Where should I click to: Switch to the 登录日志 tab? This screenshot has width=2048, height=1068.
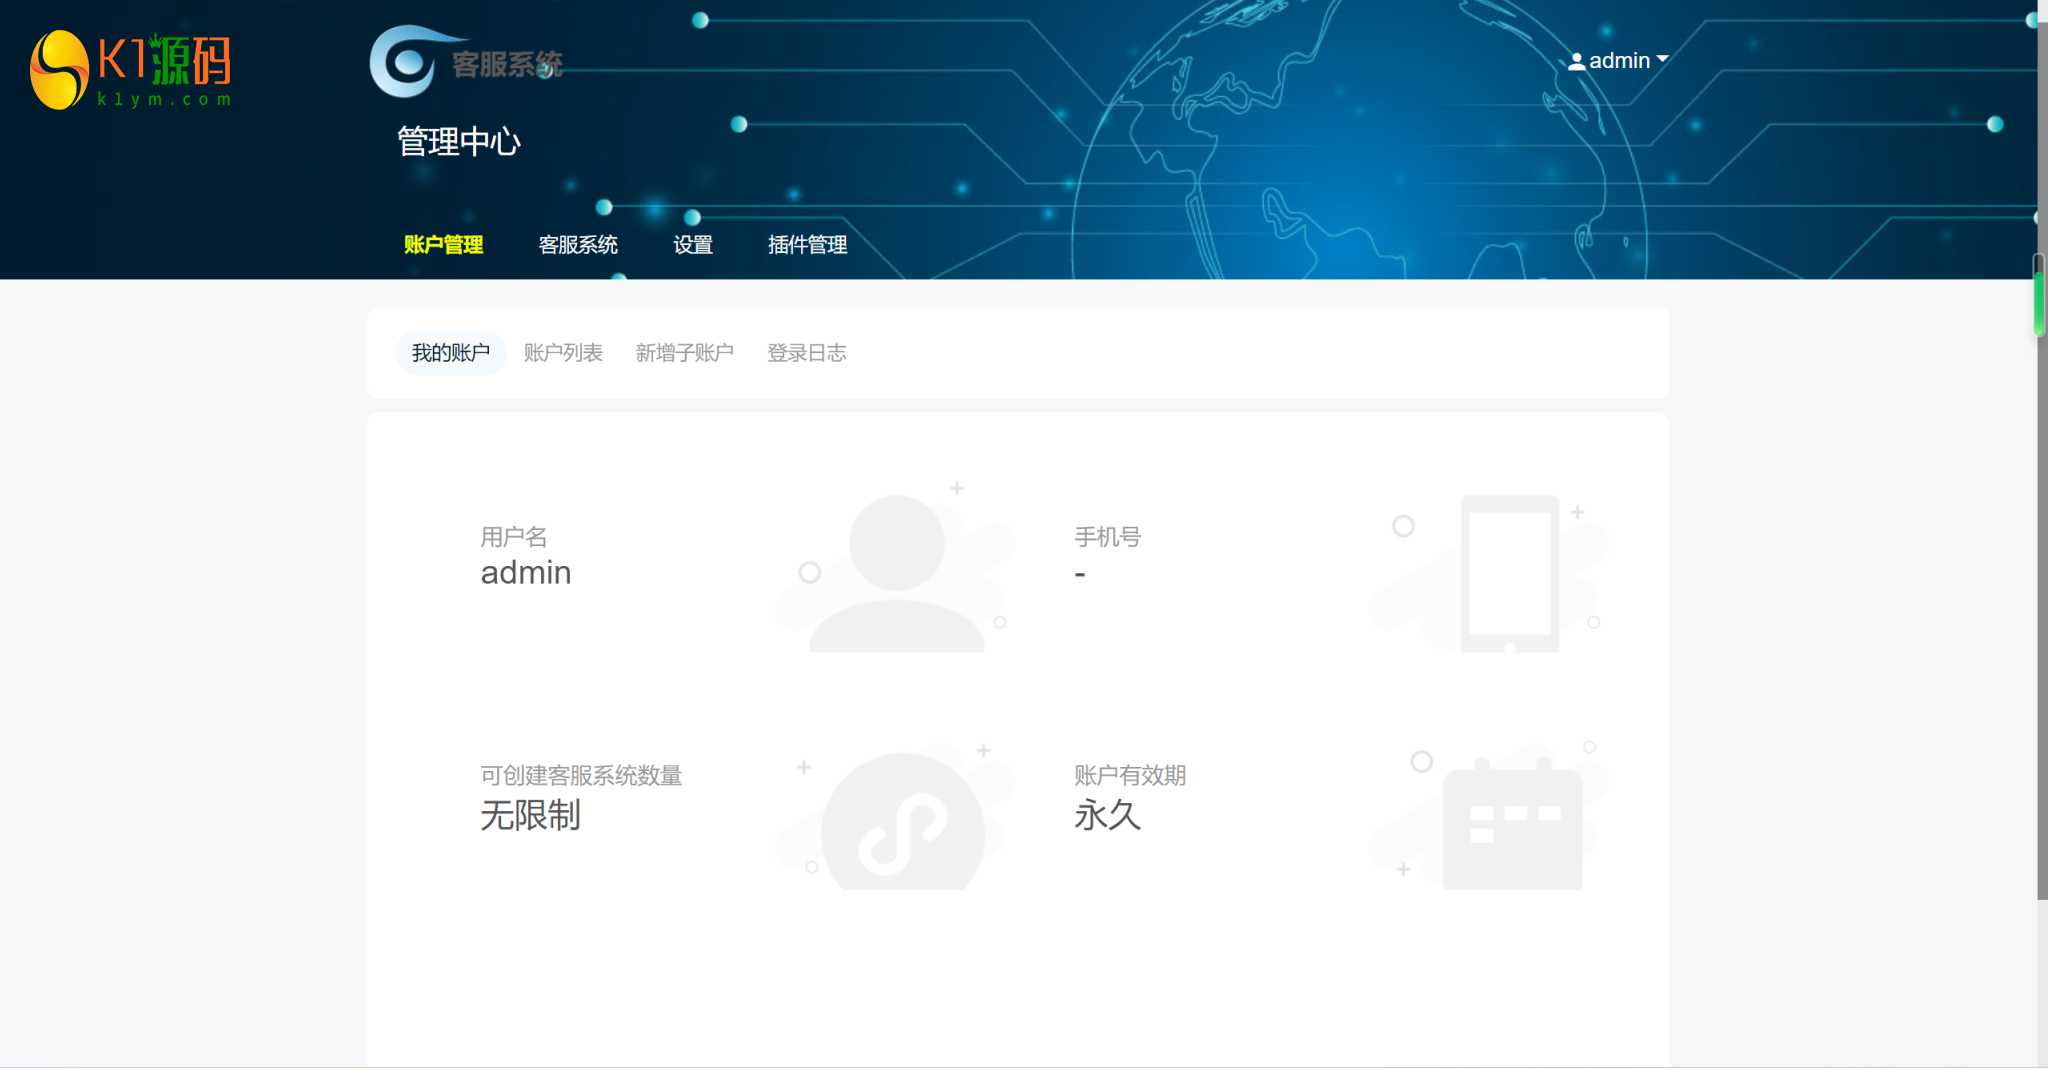(x=807, y=352)
